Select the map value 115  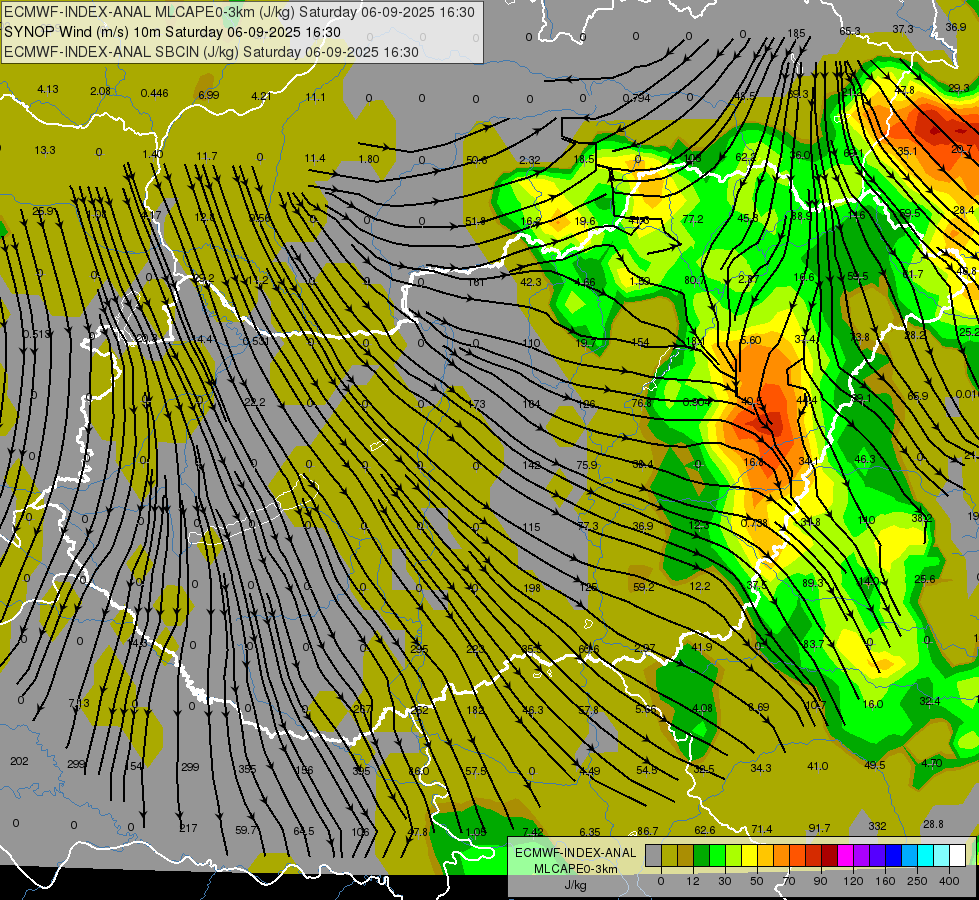(531, 527)
